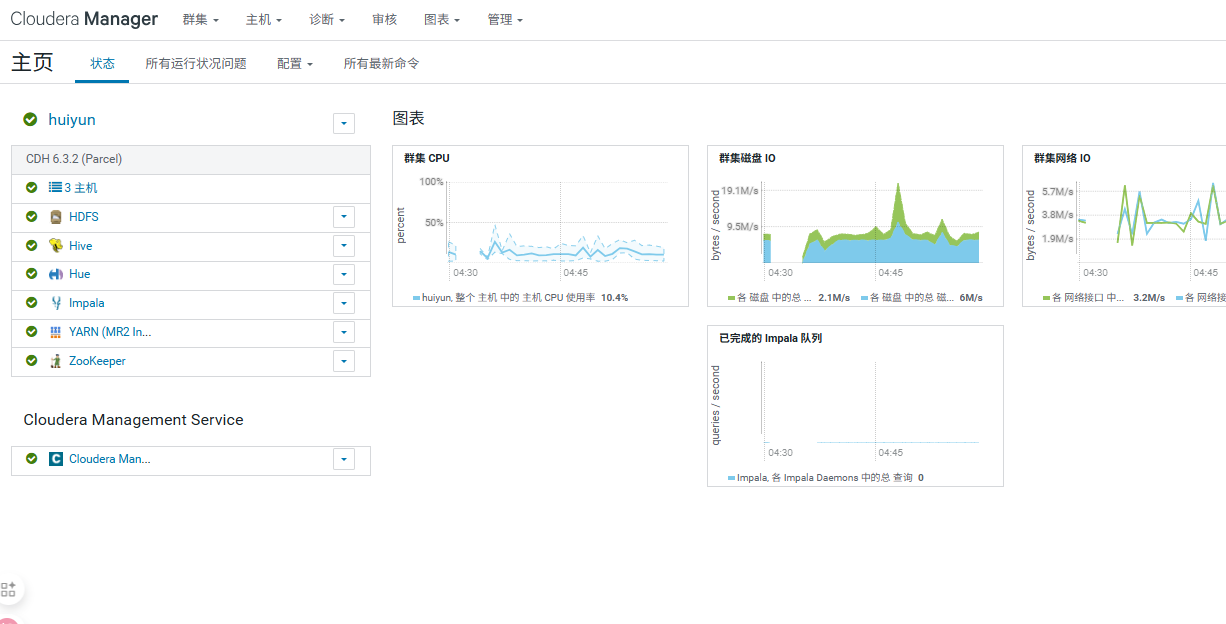This screenshot has height=624, width=1226.
Task: Click the disk legend entry showing 2.1M/s
Action: 789,298
